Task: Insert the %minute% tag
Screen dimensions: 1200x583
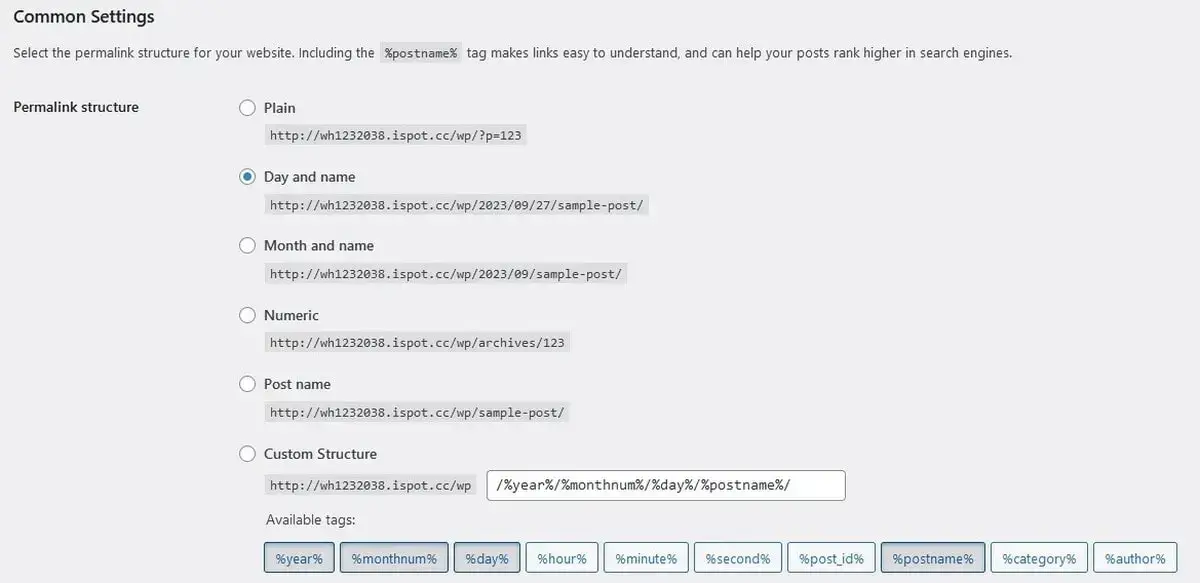Action: click(646, 559)
